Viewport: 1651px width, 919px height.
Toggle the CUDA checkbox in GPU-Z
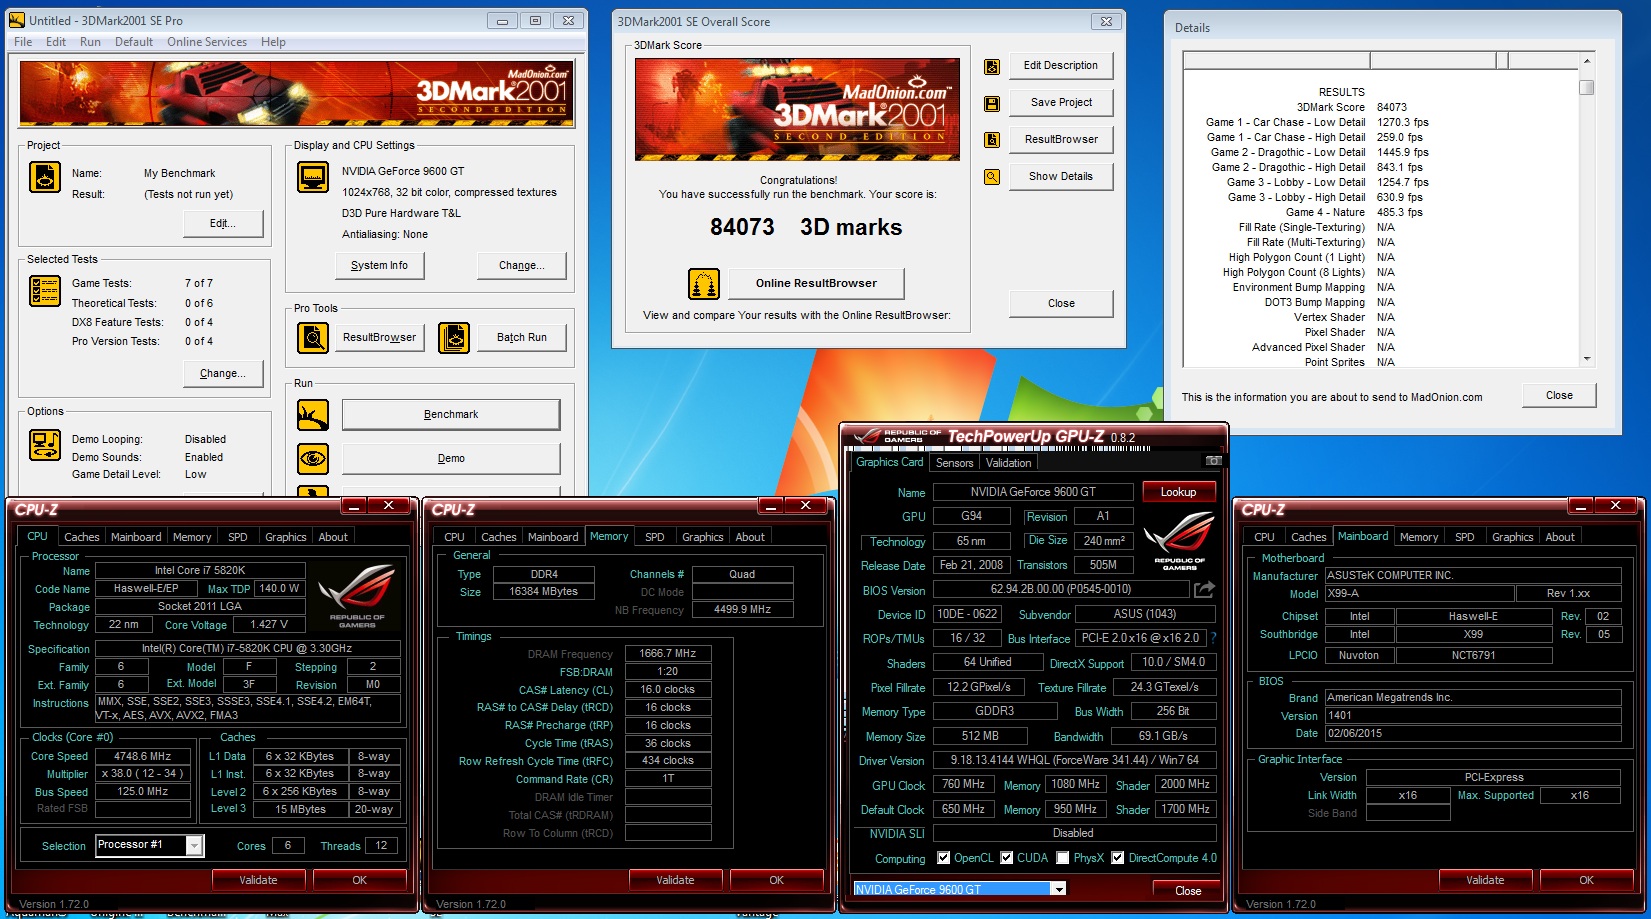pos(1007,858)
